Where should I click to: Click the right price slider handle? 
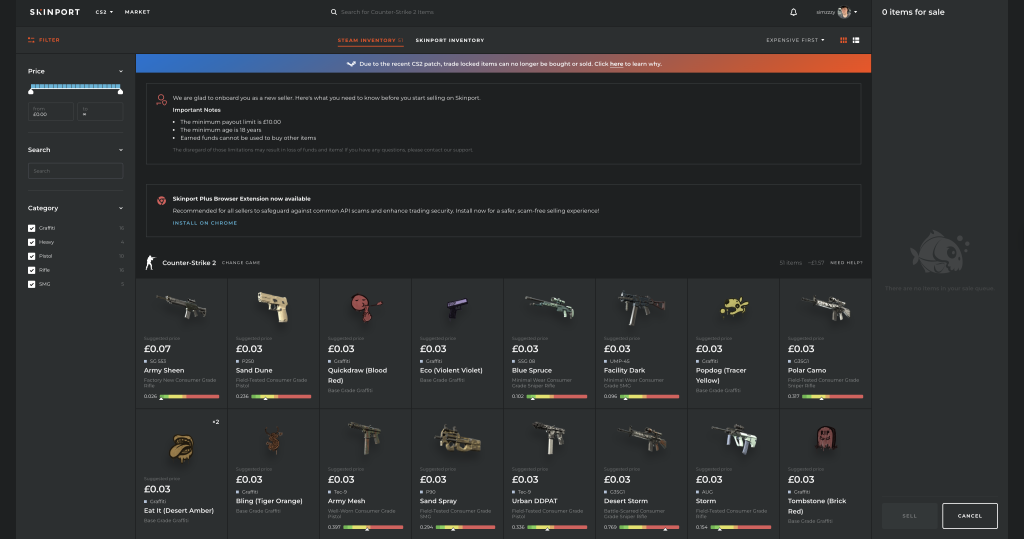tap(121, 91)
